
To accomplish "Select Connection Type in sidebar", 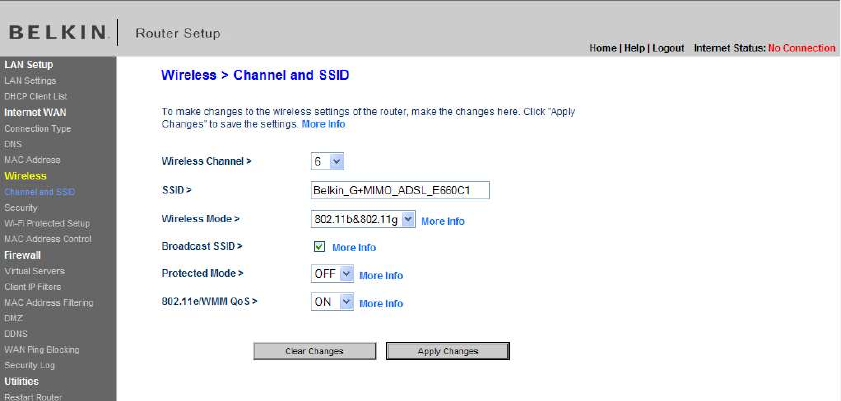I will (38, 129).
